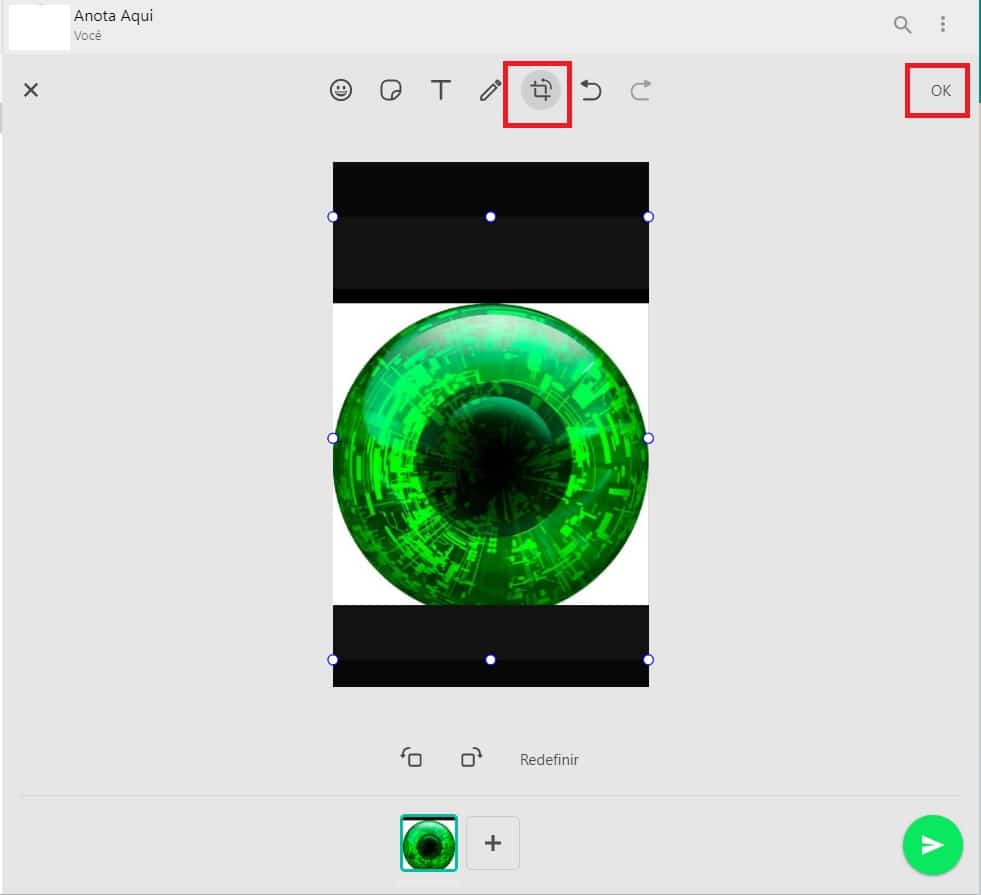Screen dimensions: 981x895
Task: Confirm the crop with OK
Action: pyautogui.click(x=940, y=90)
